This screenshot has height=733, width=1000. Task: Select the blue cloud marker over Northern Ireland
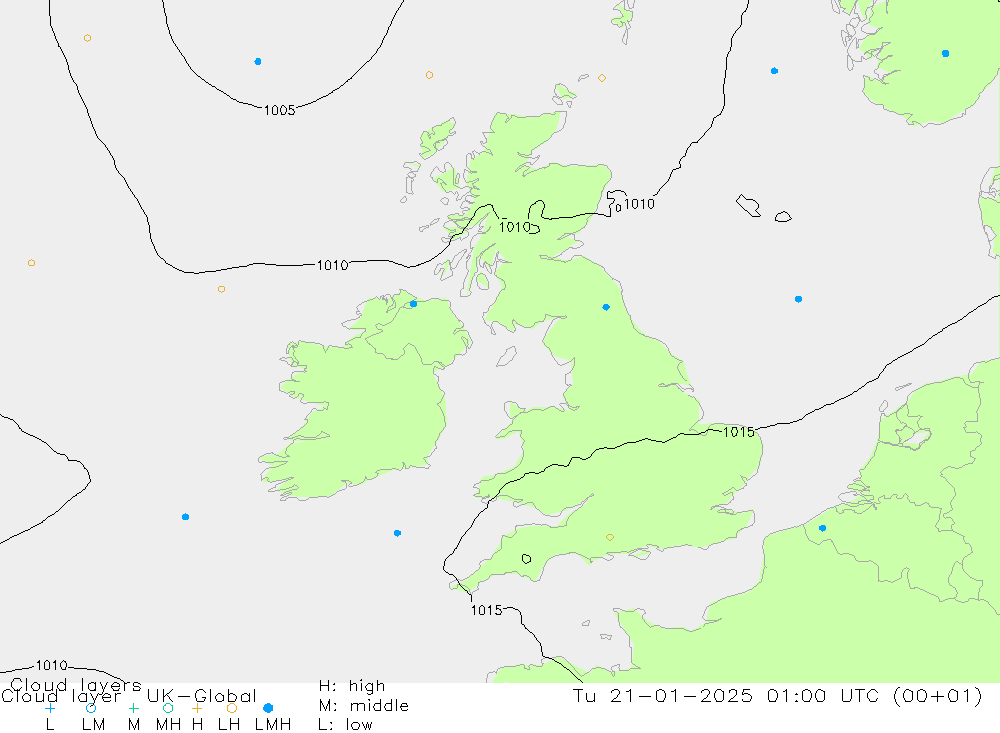point(413,304)
